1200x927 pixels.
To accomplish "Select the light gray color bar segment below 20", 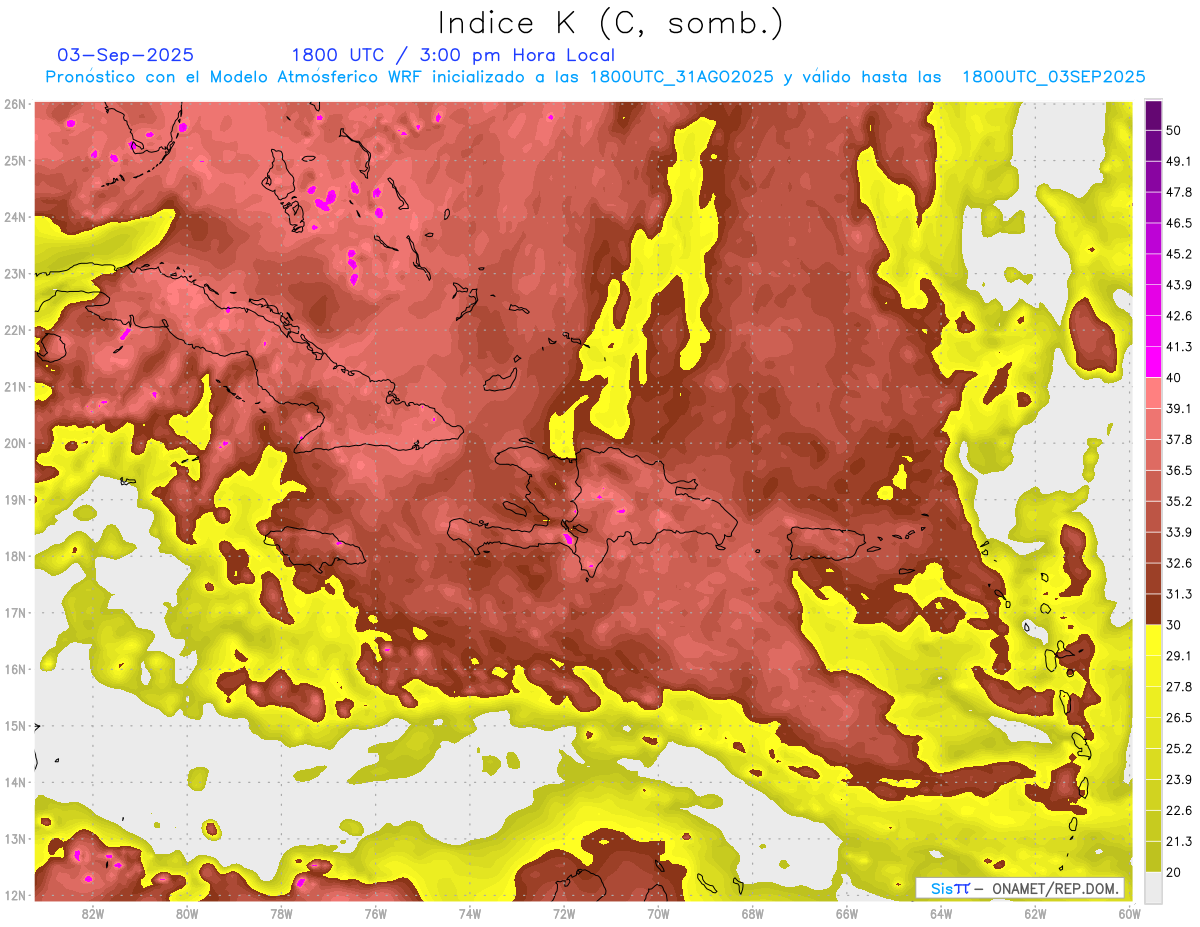I will coord(1153,886).
